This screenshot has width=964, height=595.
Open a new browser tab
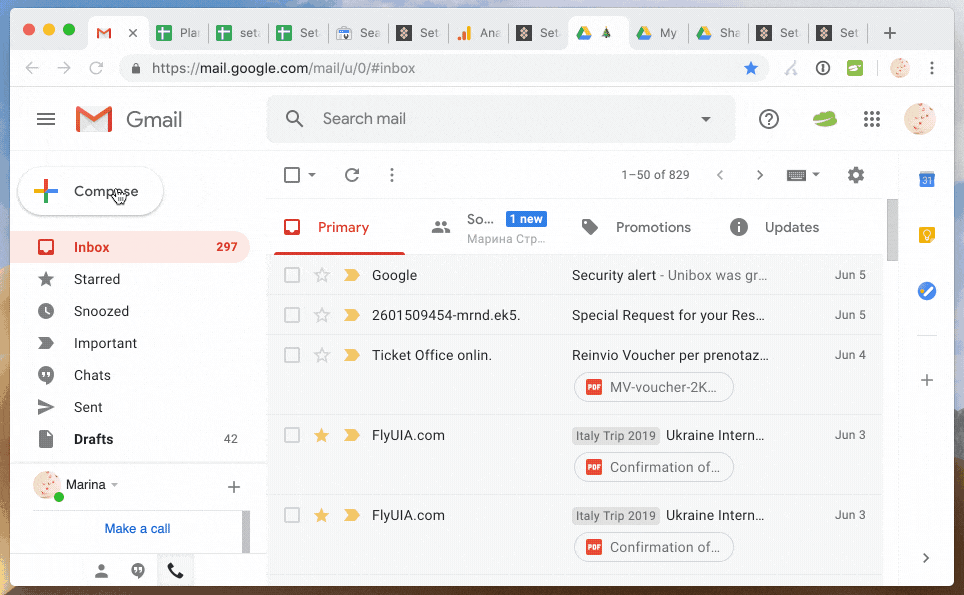click(x=890, y=33)
